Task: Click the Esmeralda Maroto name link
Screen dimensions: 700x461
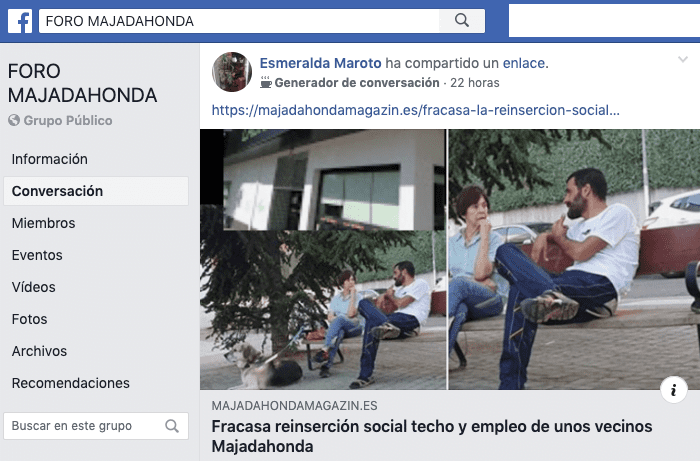Action: [x=321, y=63]
